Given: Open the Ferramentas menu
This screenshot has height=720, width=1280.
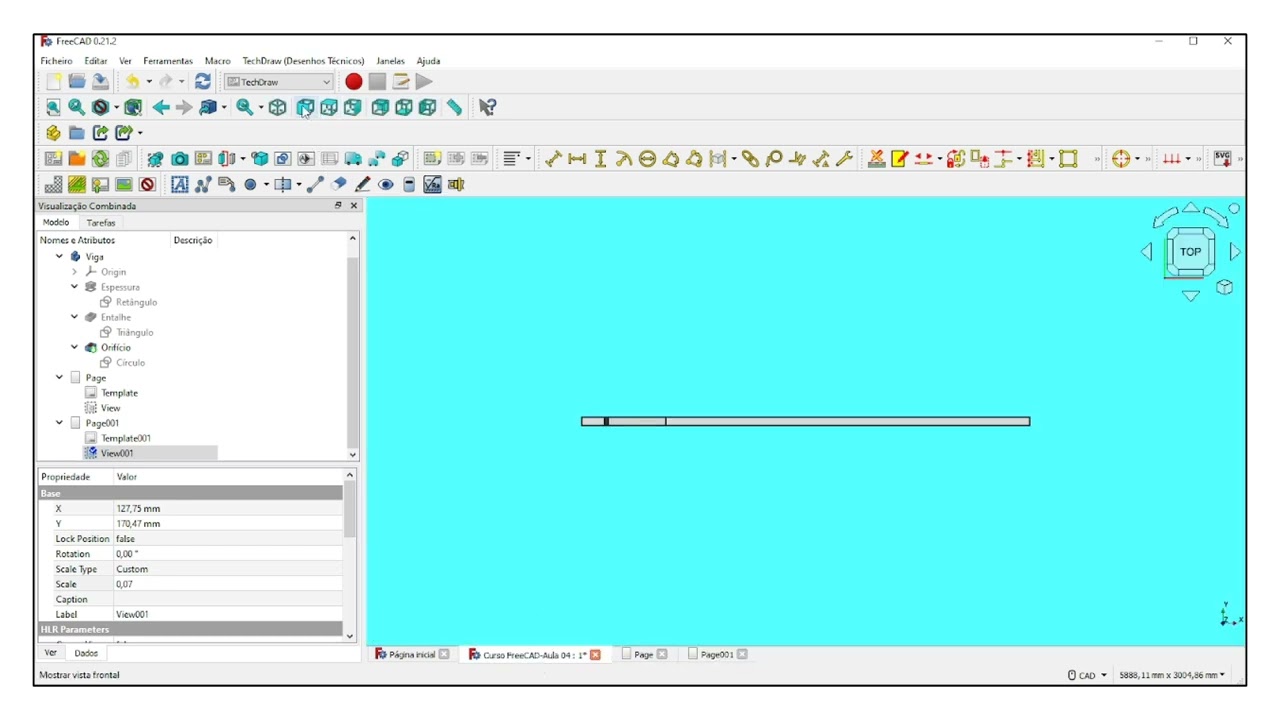Looking at the screenshot, I should (168, 61).
